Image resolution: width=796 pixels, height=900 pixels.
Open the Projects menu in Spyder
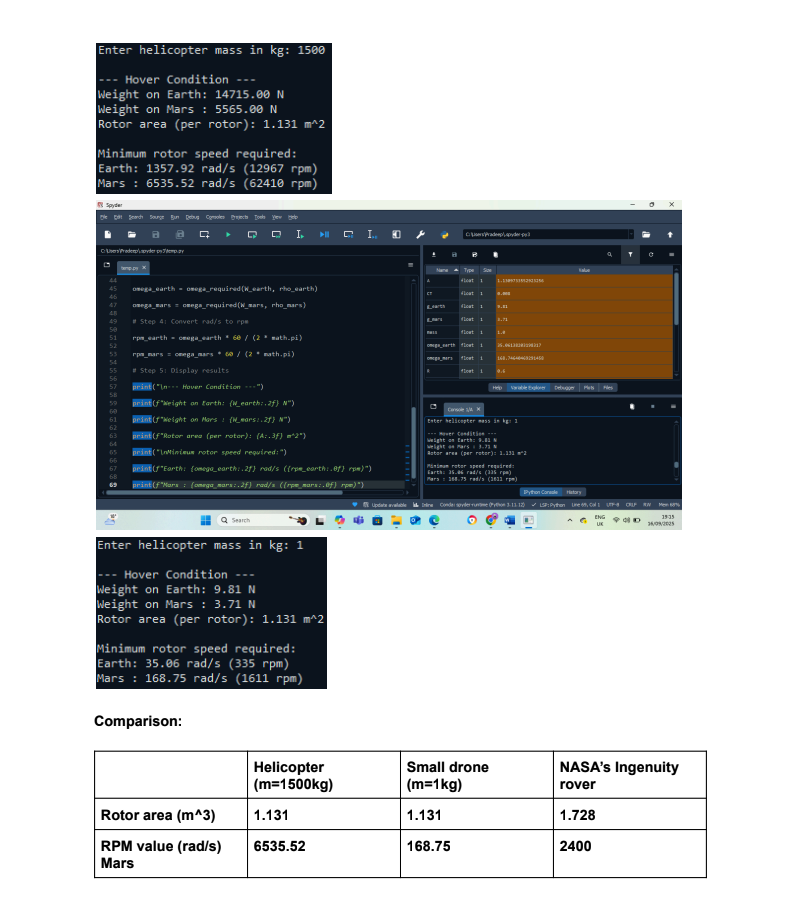coord(239,217)
